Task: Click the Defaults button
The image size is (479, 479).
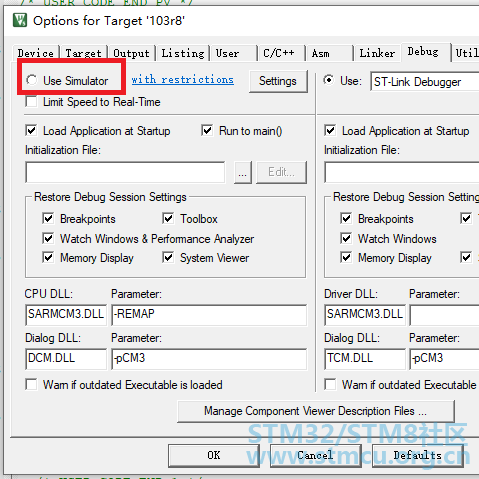Action: pos(417,455)
